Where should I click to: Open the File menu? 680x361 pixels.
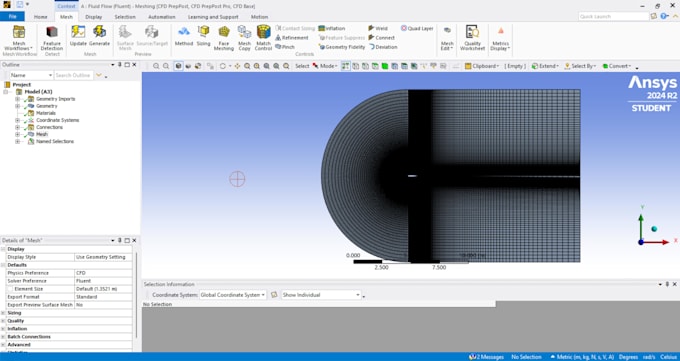13,16
